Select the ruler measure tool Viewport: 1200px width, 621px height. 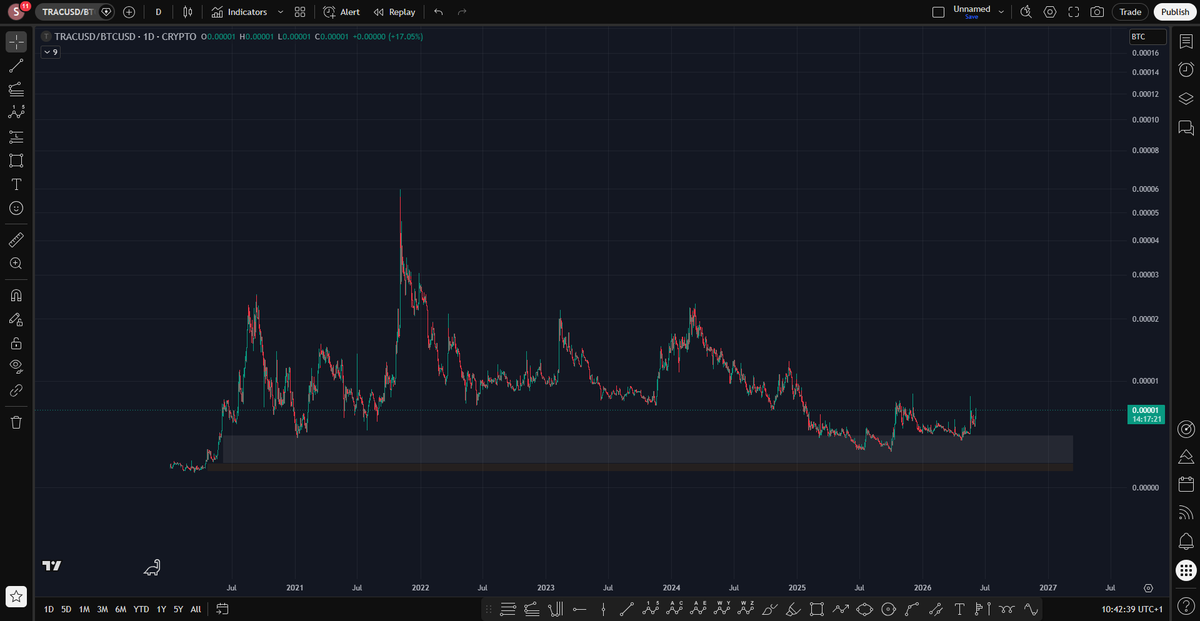[16, 240]
